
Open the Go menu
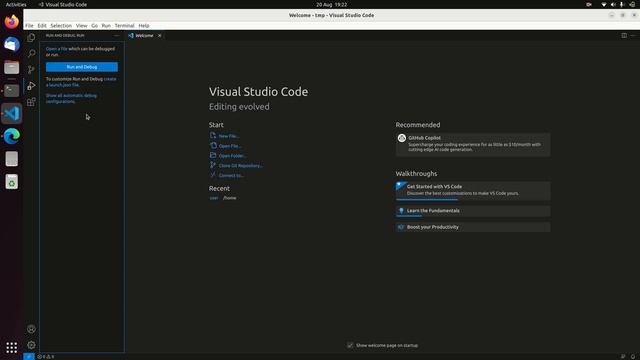94,25
